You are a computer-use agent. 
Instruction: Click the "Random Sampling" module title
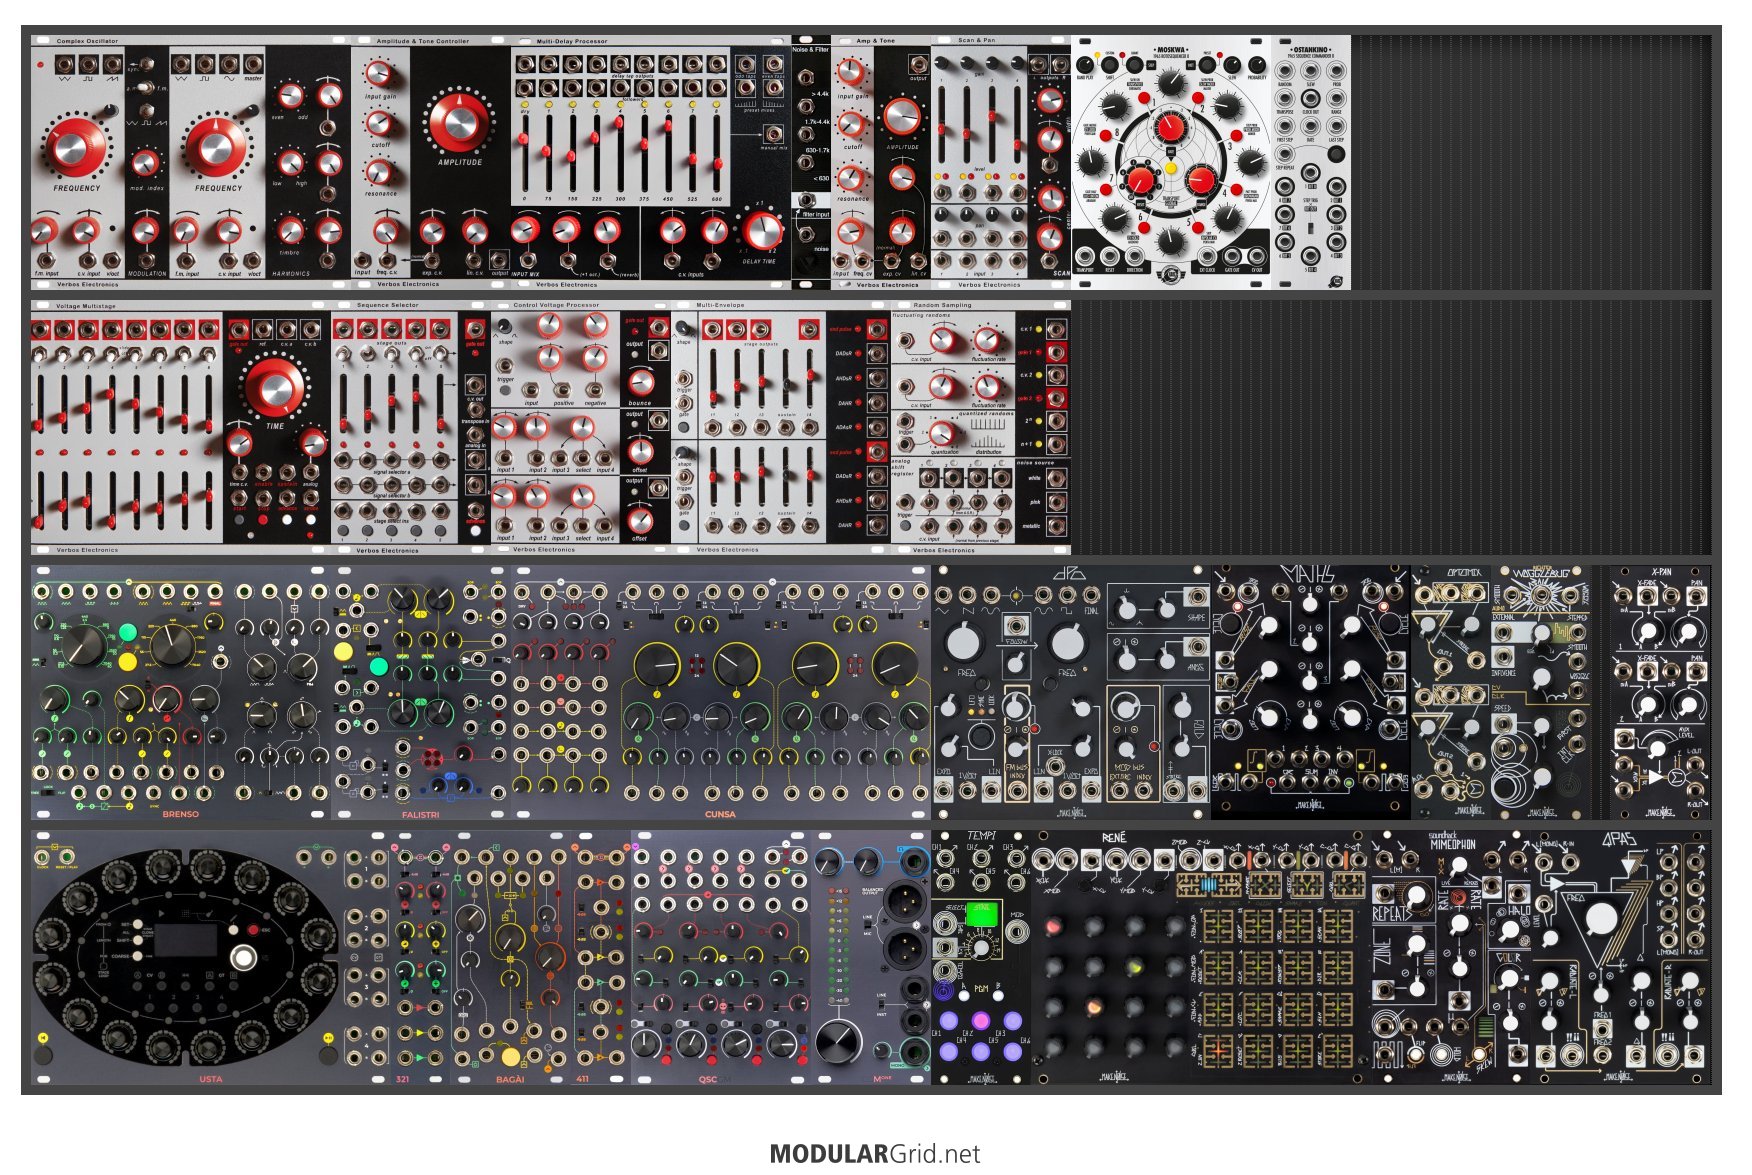pyautogui.click(x=942, y=305)
